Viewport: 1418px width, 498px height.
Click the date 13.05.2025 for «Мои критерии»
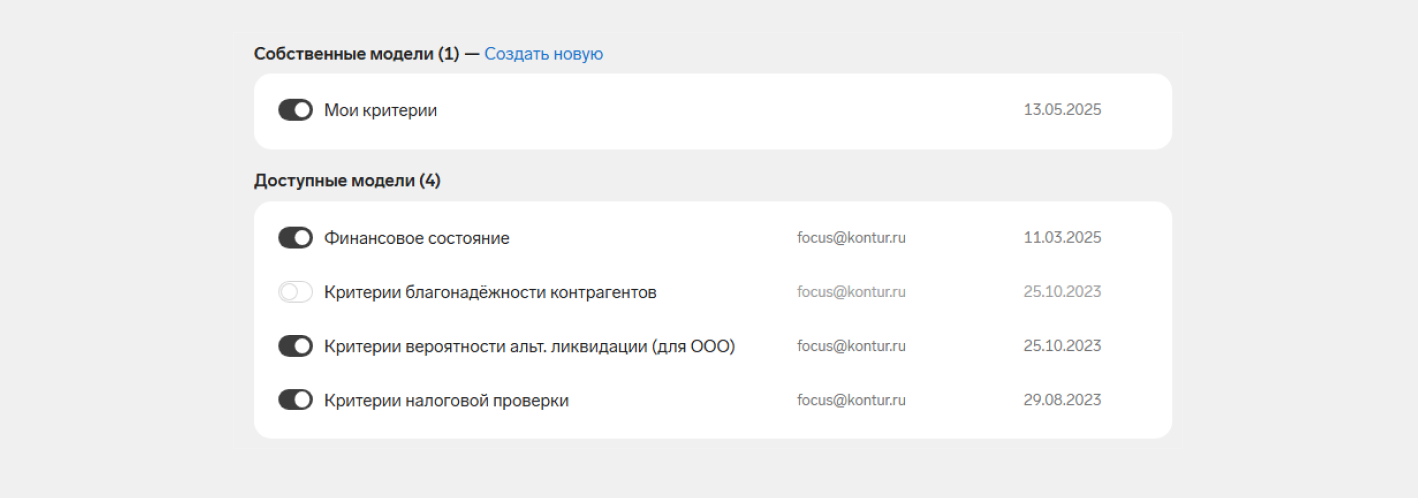[1062, 110]
